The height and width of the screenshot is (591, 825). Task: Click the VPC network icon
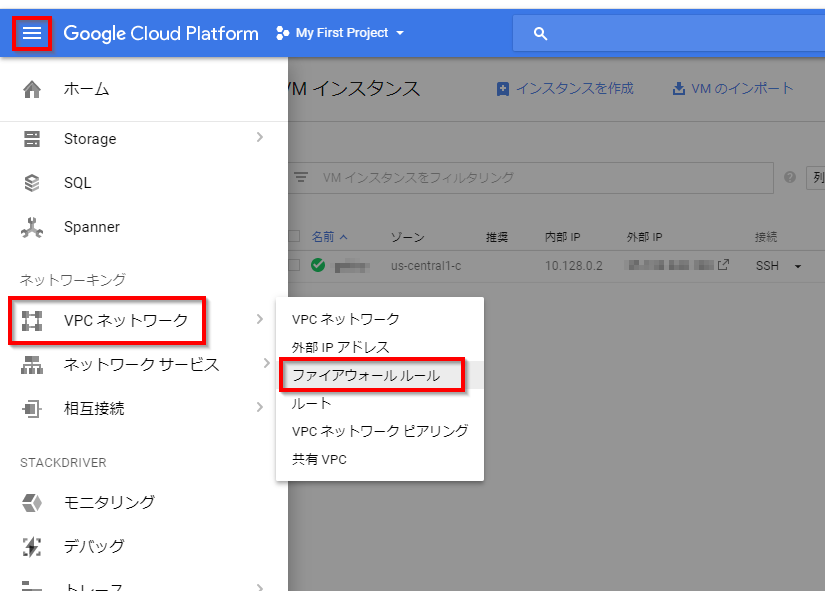pyautogui.click(x=32, y=320)
